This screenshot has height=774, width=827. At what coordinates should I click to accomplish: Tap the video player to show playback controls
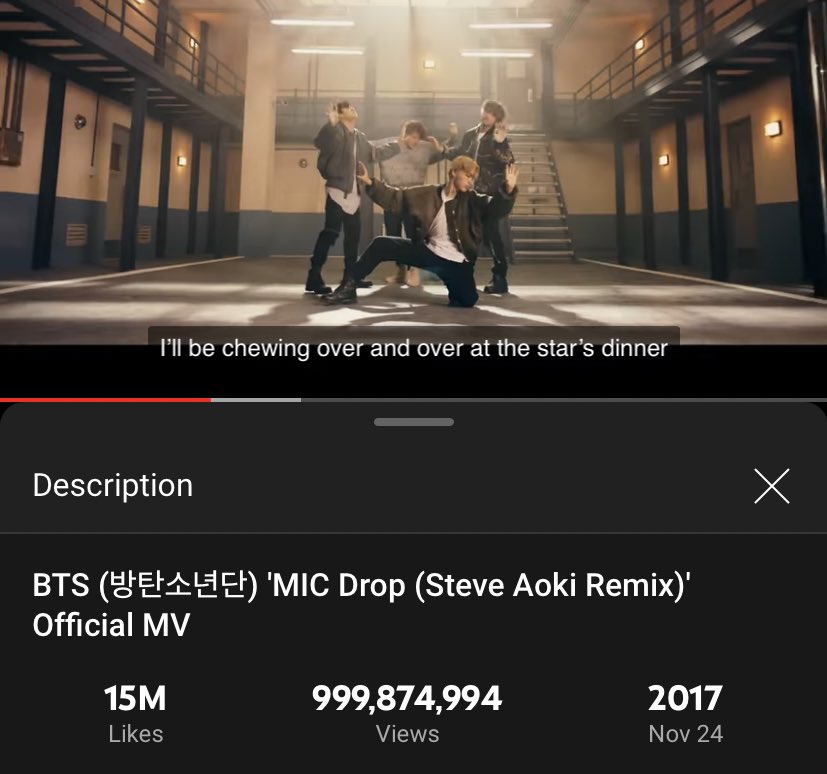pyautogui.click(x=414, y=172)
